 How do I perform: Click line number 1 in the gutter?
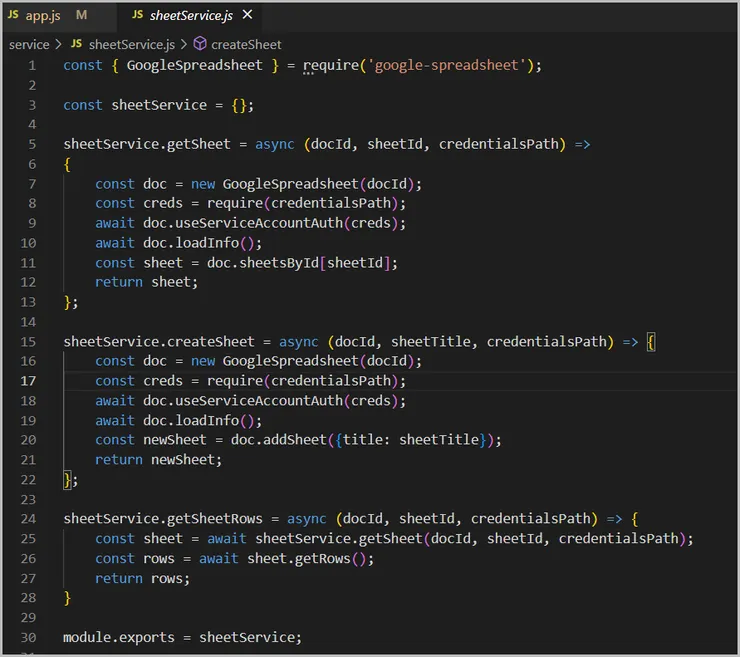[x=32, y=65]
